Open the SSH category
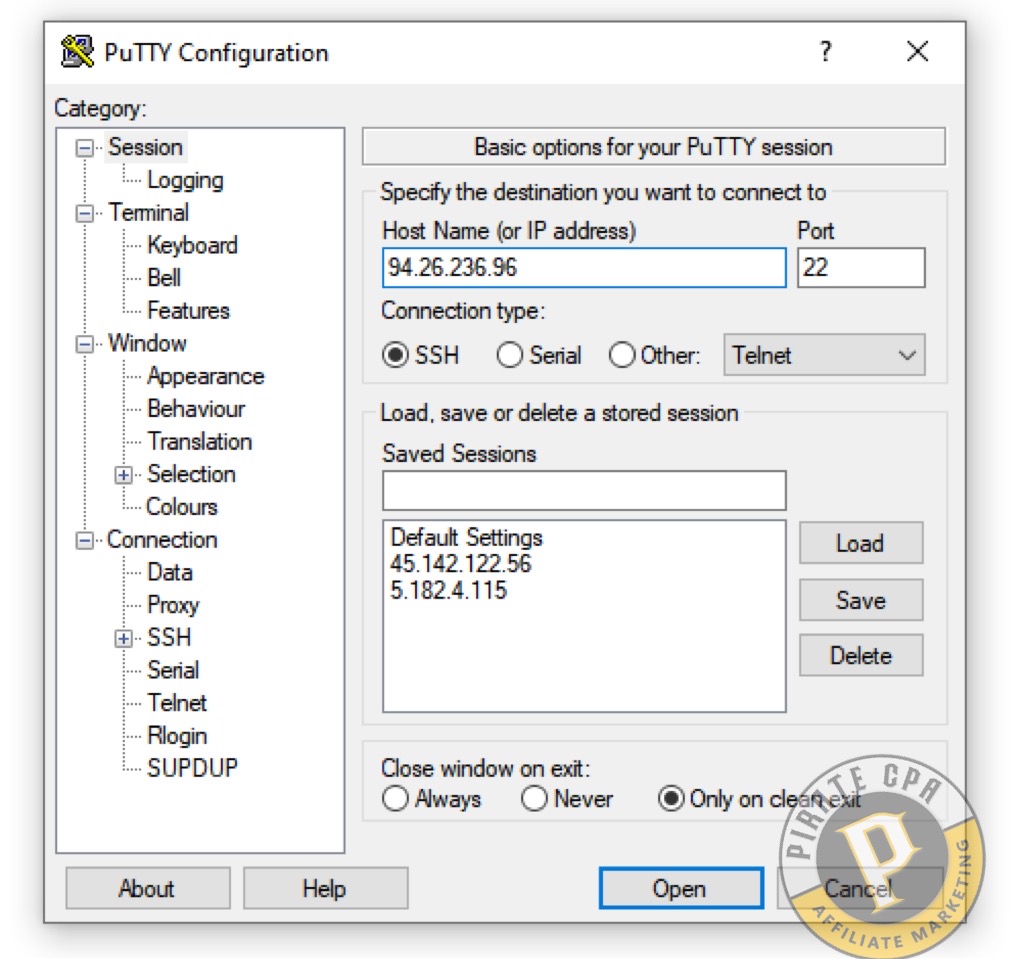 (x=169, y=638)
